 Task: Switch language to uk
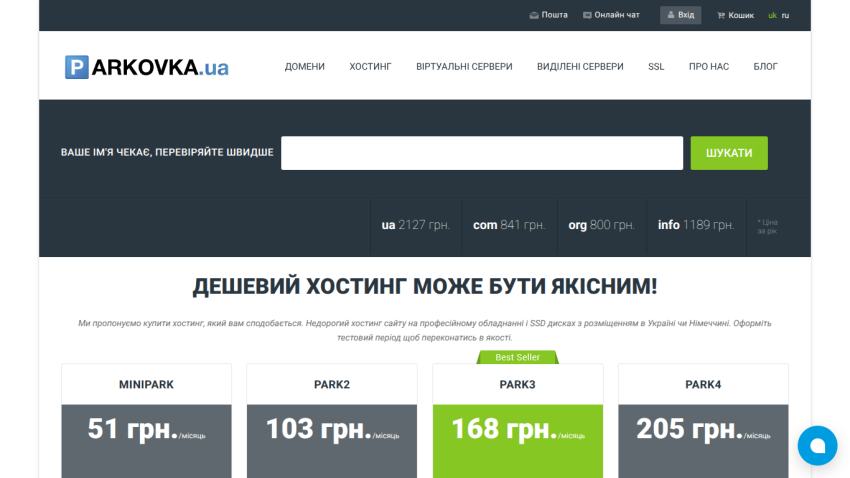(772, 15)
